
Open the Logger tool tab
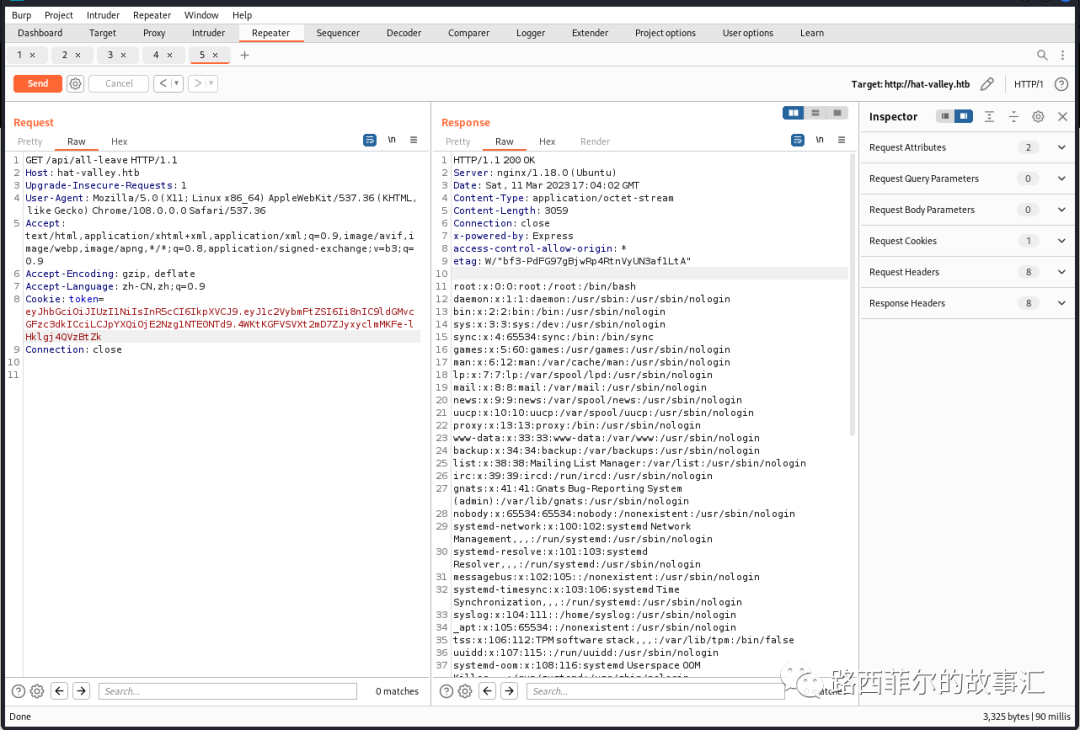530,33
